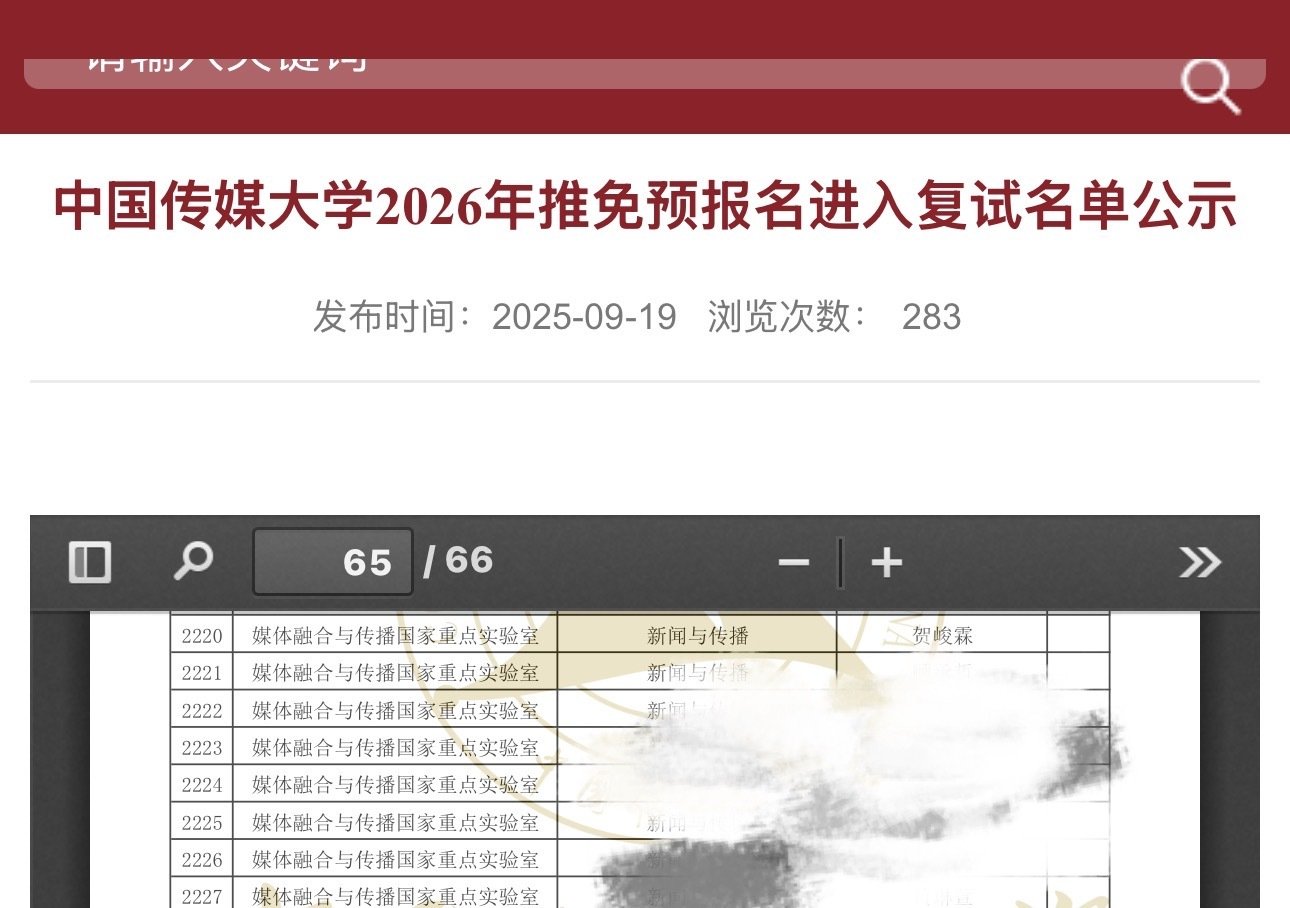Click the name 贺峻霖 in row 2220
1290x908 pixels.
(x=942, y=635)
